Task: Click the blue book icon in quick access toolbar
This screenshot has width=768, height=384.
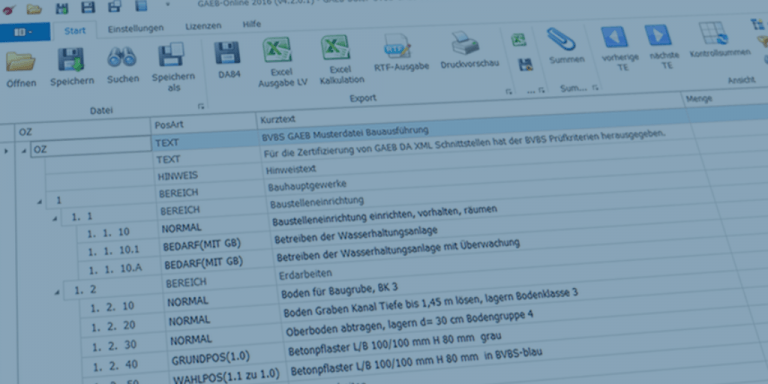Action: click(x=141, y=6)
